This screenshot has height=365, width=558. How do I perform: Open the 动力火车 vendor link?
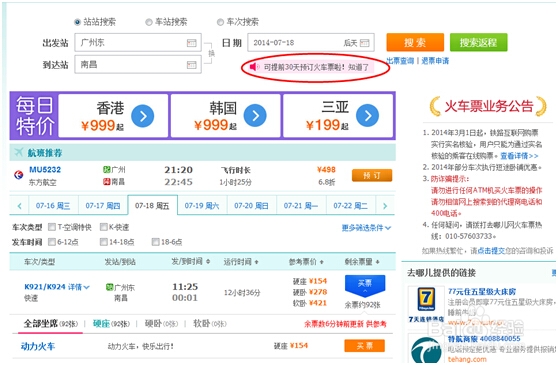[x=38, y=346]
